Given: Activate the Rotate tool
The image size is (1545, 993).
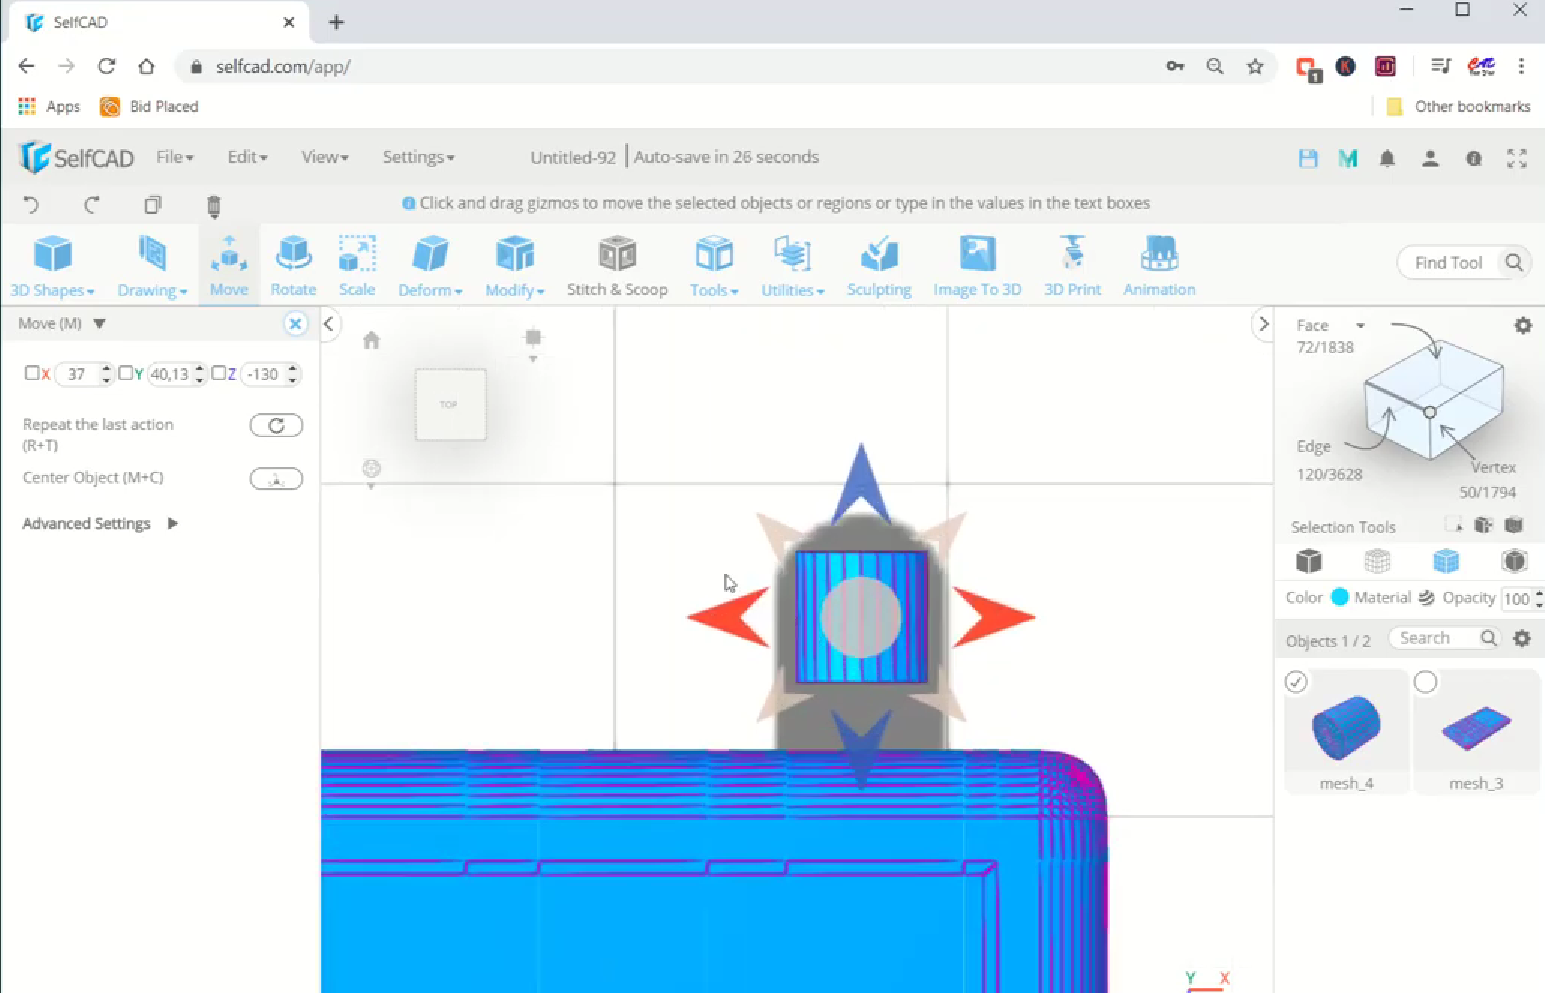Looking at the screenshot, I should tap(293, 265).
